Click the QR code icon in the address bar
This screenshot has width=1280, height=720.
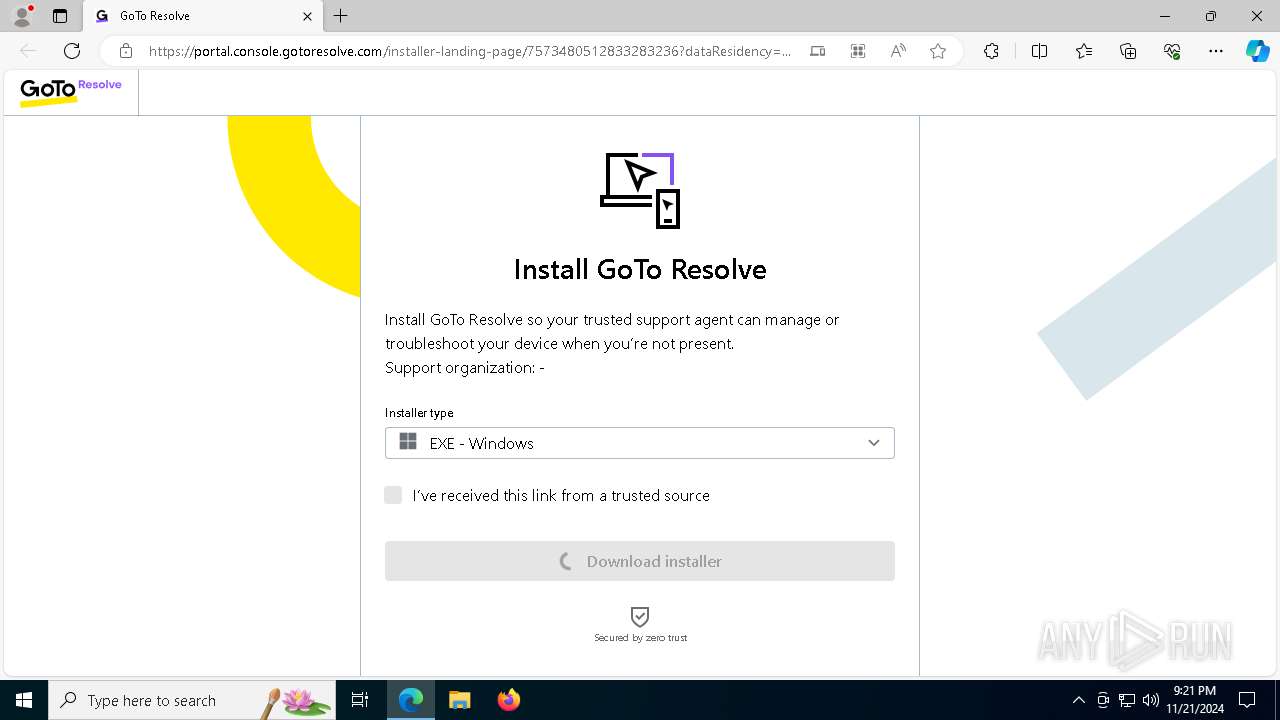[858, 51]
